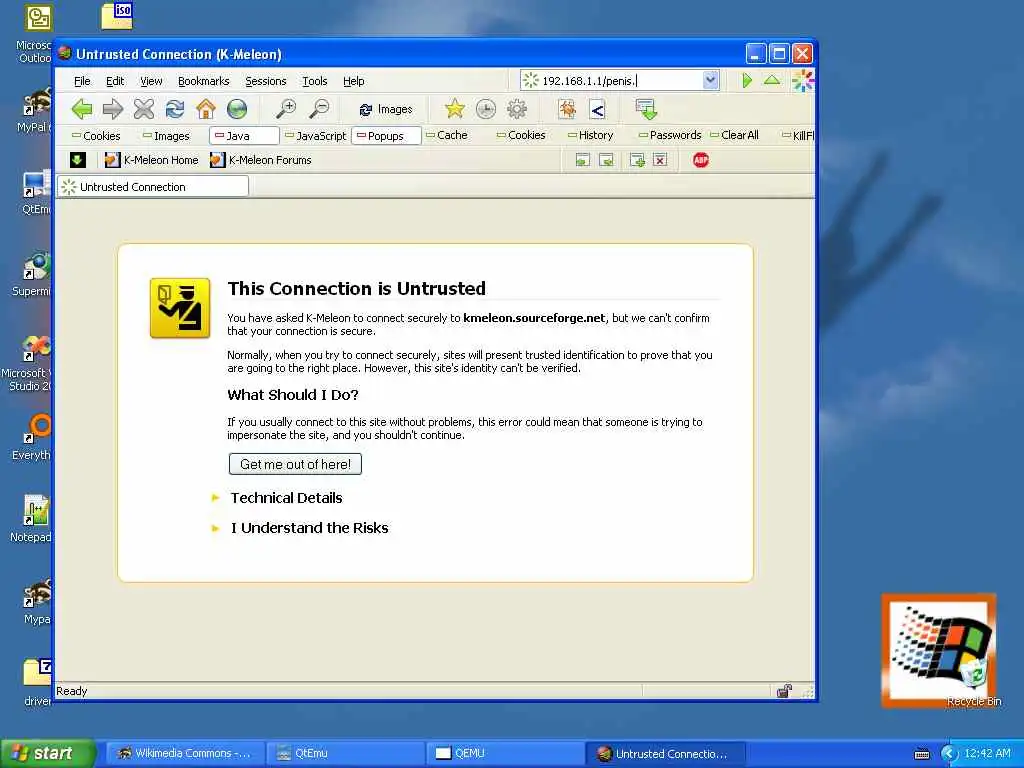Click the green Back arrow

[82, 109]
